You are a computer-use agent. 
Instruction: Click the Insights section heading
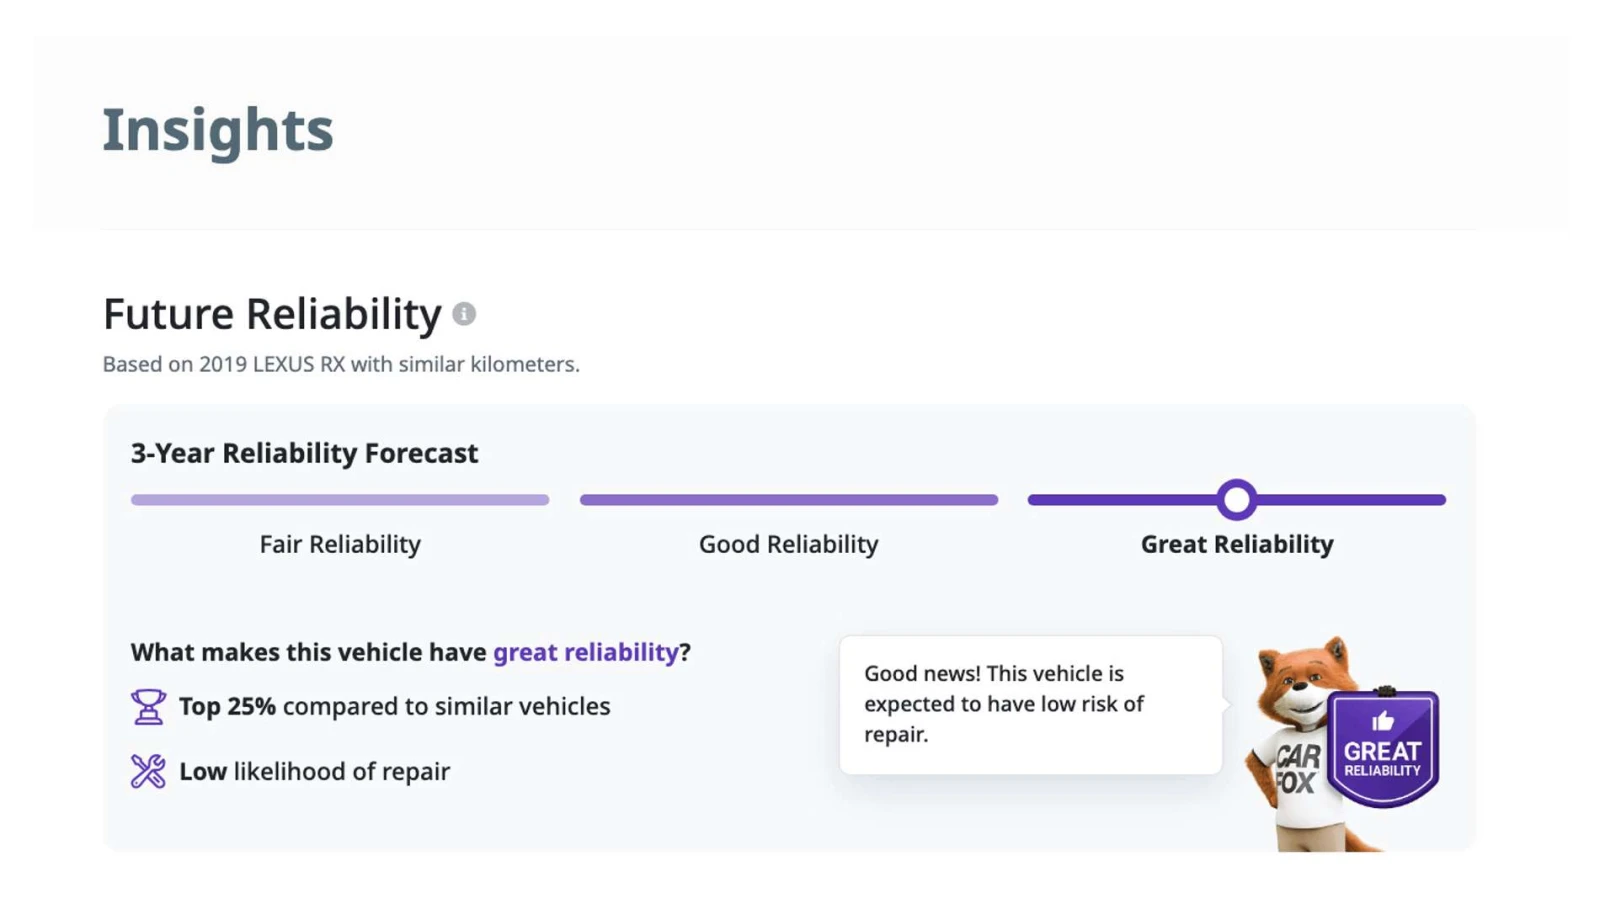pyautogui.click(x=218, y=130)
